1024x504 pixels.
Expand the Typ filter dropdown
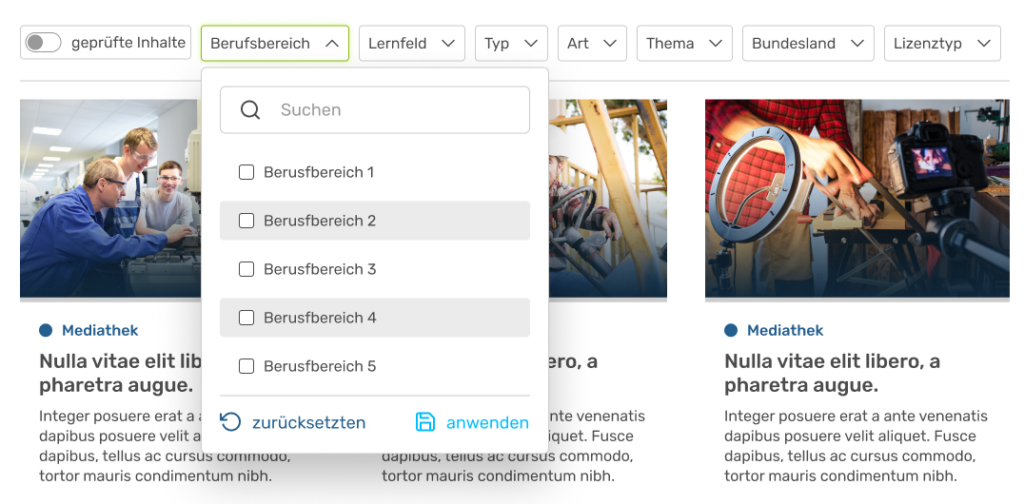pos(511,43)
